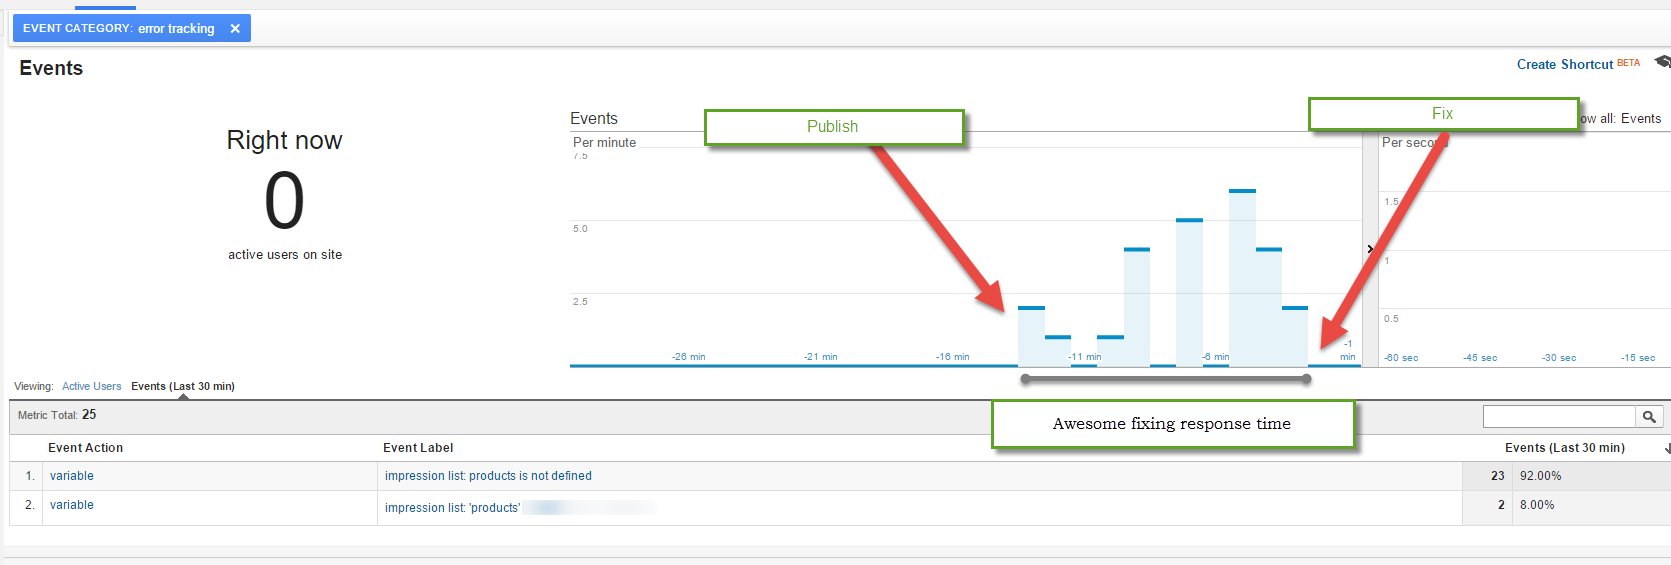Focus the table search input field

tap(1559, 416)
